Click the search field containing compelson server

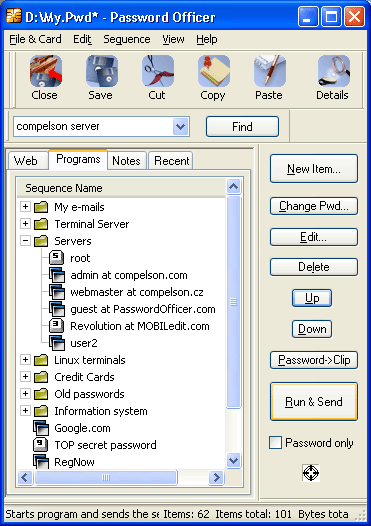tap(94, 126)
